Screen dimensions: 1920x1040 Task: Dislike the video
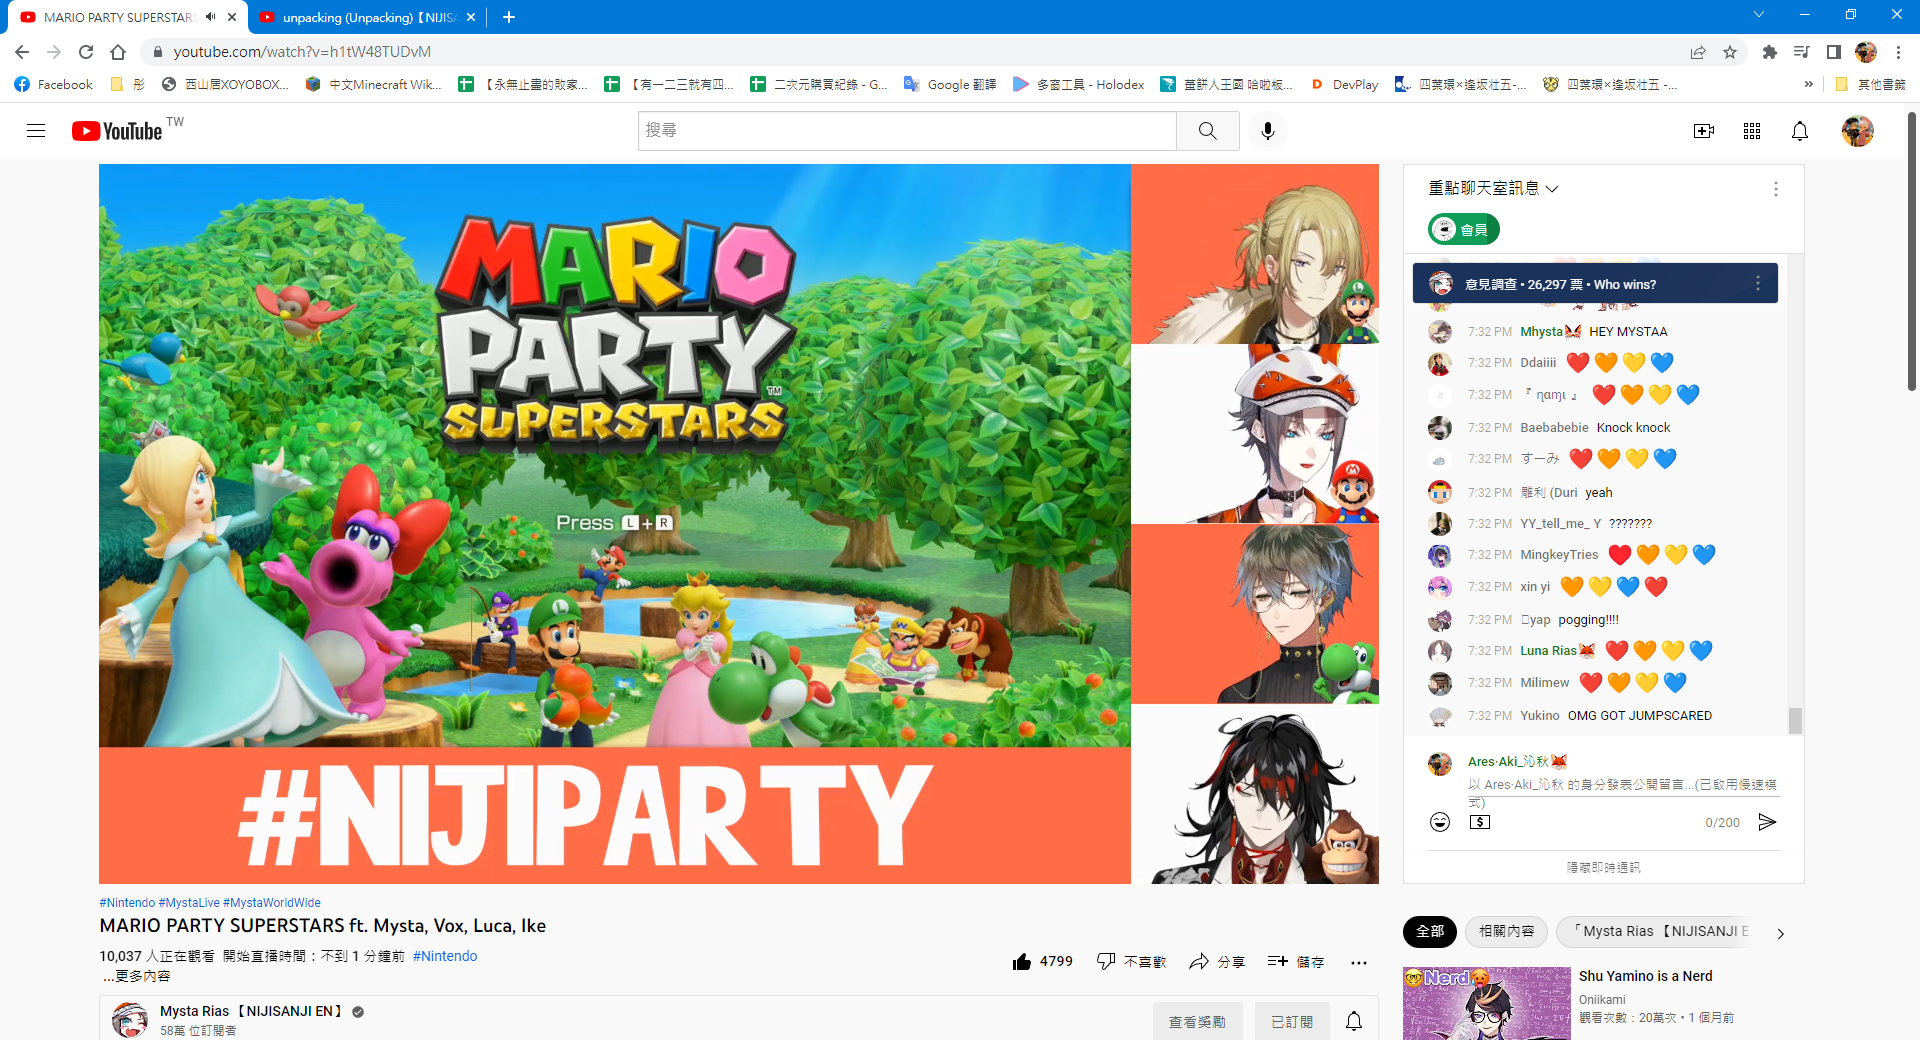(x=1132, y=961)
